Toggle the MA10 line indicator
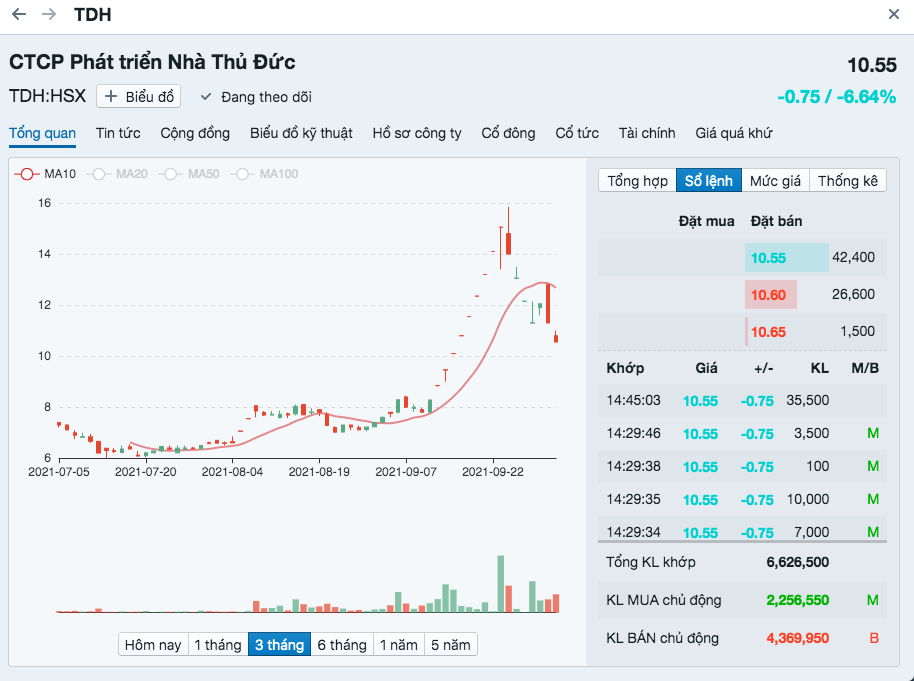 click(x=45, y=174)
